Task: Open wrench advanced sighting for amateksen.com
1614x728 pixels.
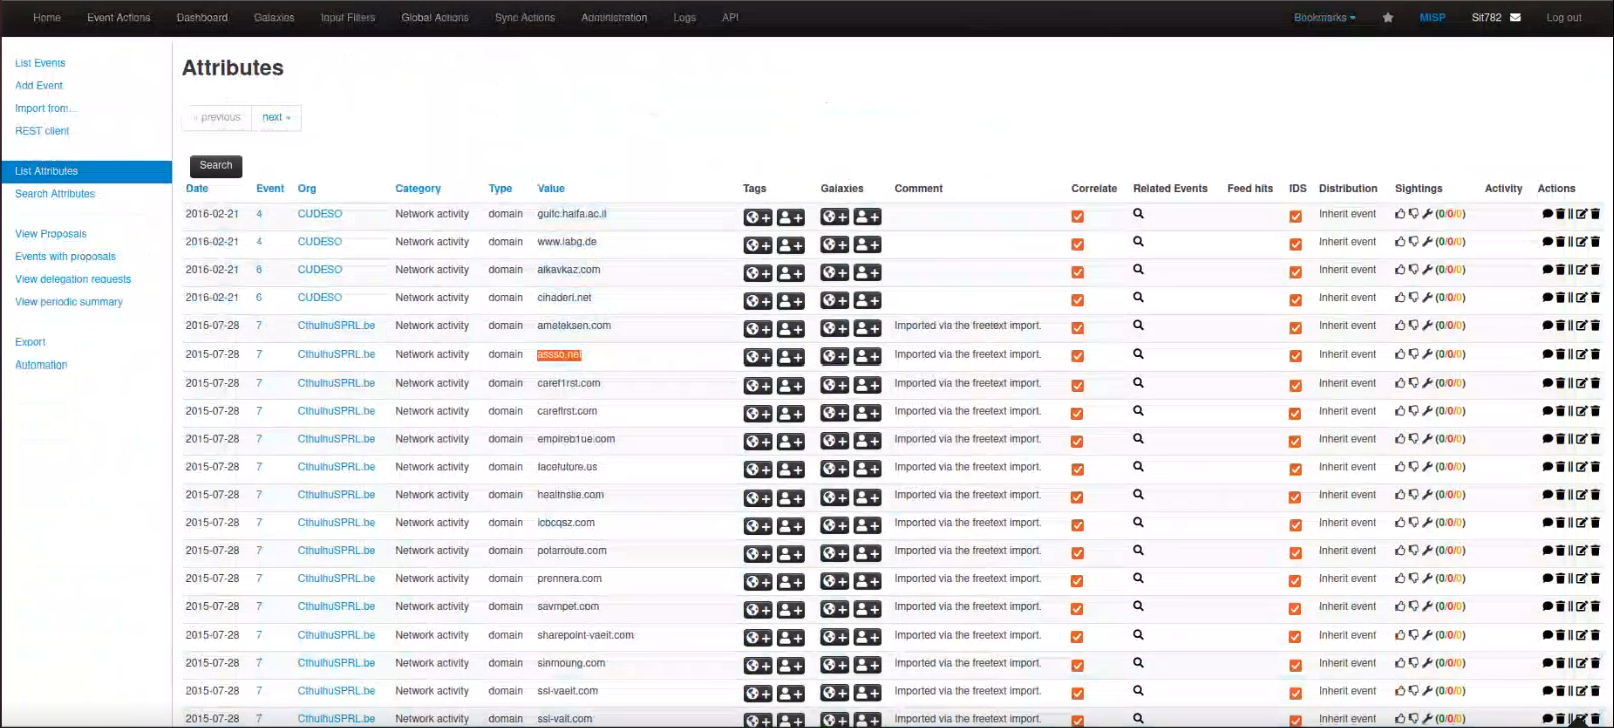Action: point(1427,326)
